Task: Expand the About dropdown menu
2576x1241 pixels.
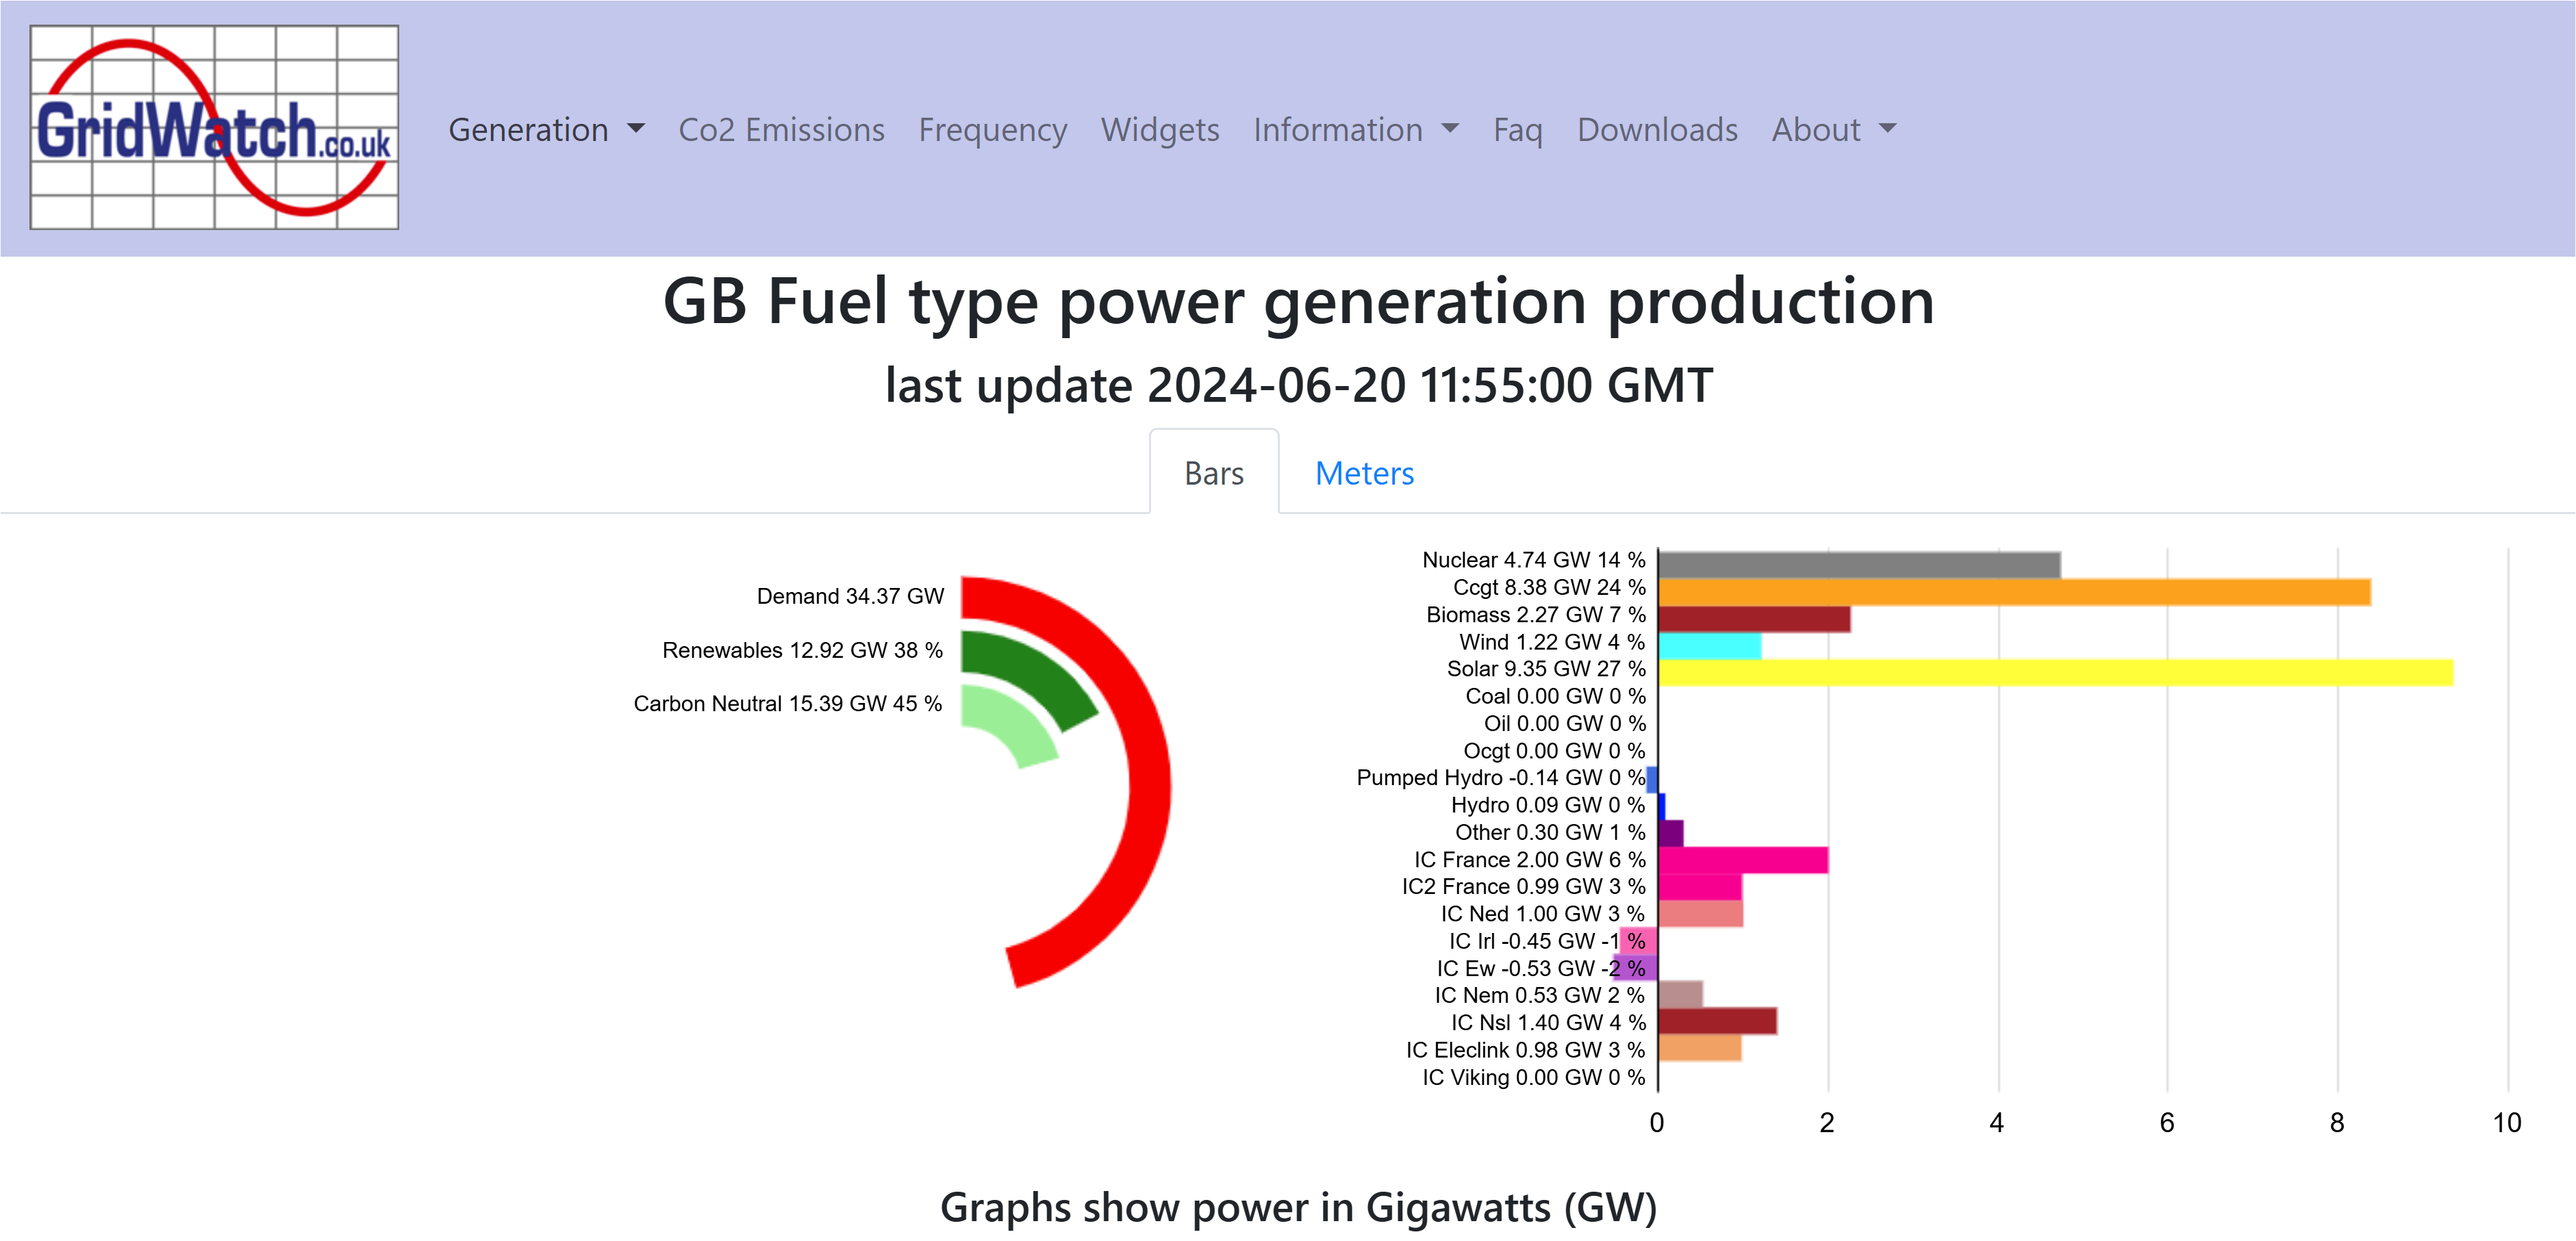Action: pos(1834,130)
